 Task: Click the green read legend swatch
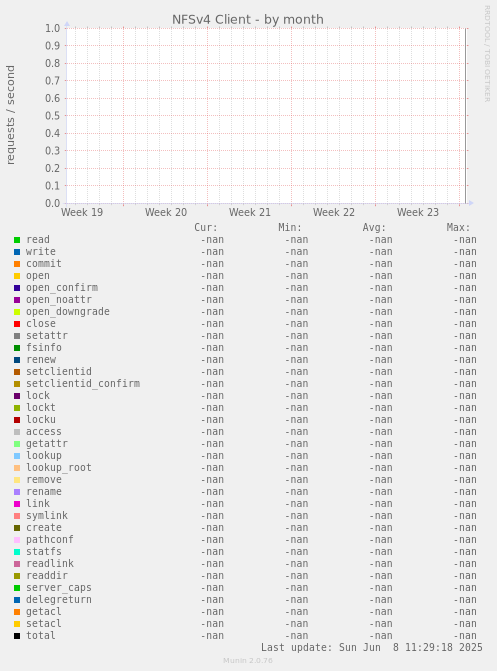click(x=17, y=240)
